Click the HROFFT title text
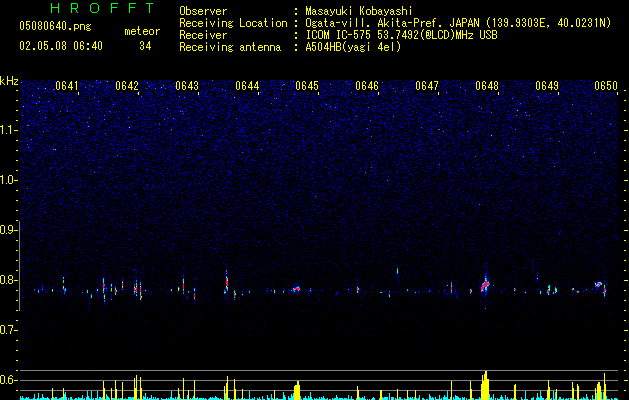The height and width of the screenshot is (400, 629). pos(103,8)
